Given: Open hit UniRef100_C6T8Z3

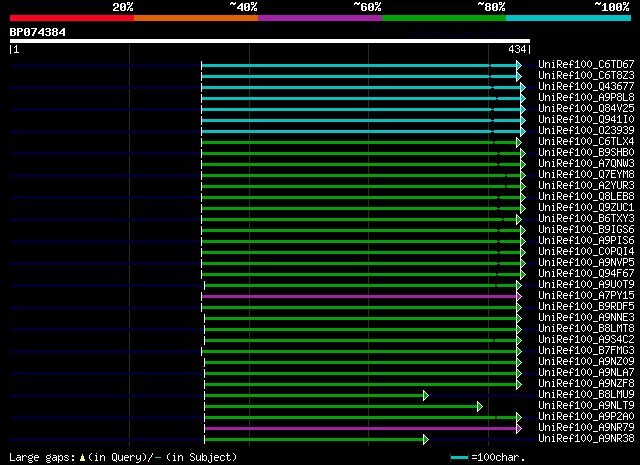Looking at the screenshot, I should (586, 76).
